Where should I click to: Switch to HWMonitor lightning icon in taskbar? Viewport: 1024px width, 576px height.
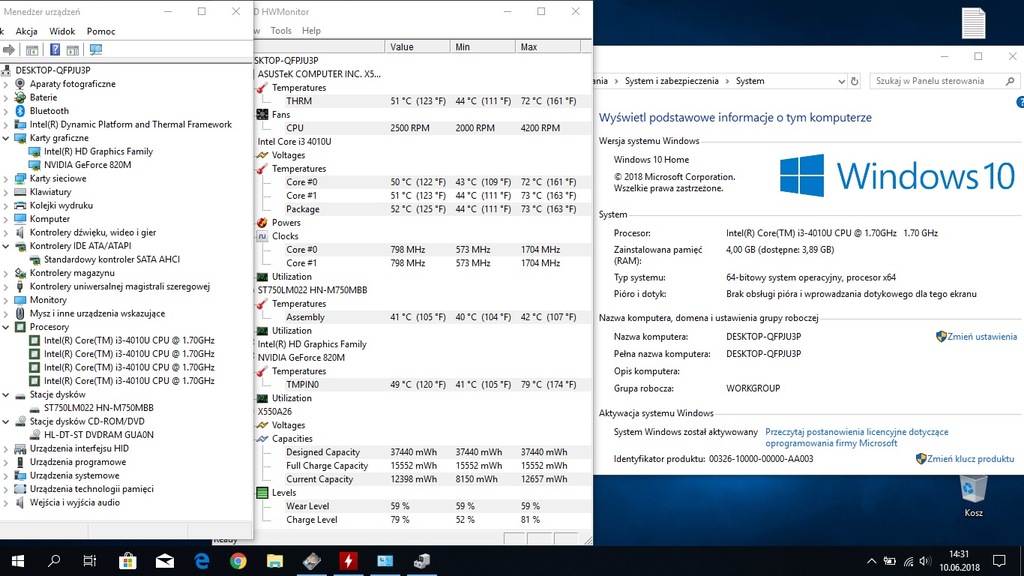click(348, 561)
